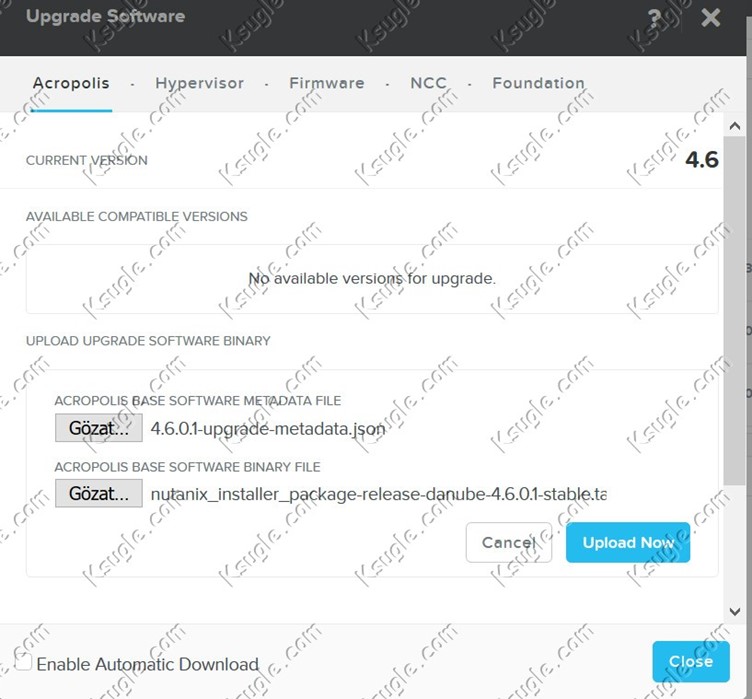Click ACROPOLIS BASE SOFTWARE METADATA FILE label
The width and height of the screenshot is (752, 699).
[198, 401]
